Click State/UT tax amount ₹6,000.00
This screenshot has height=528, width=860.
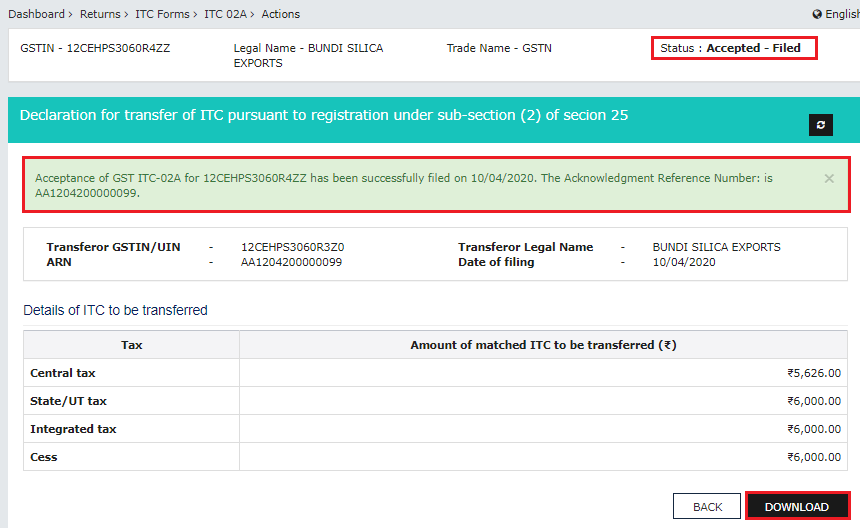pyautogui.click(x=814, y=401)
